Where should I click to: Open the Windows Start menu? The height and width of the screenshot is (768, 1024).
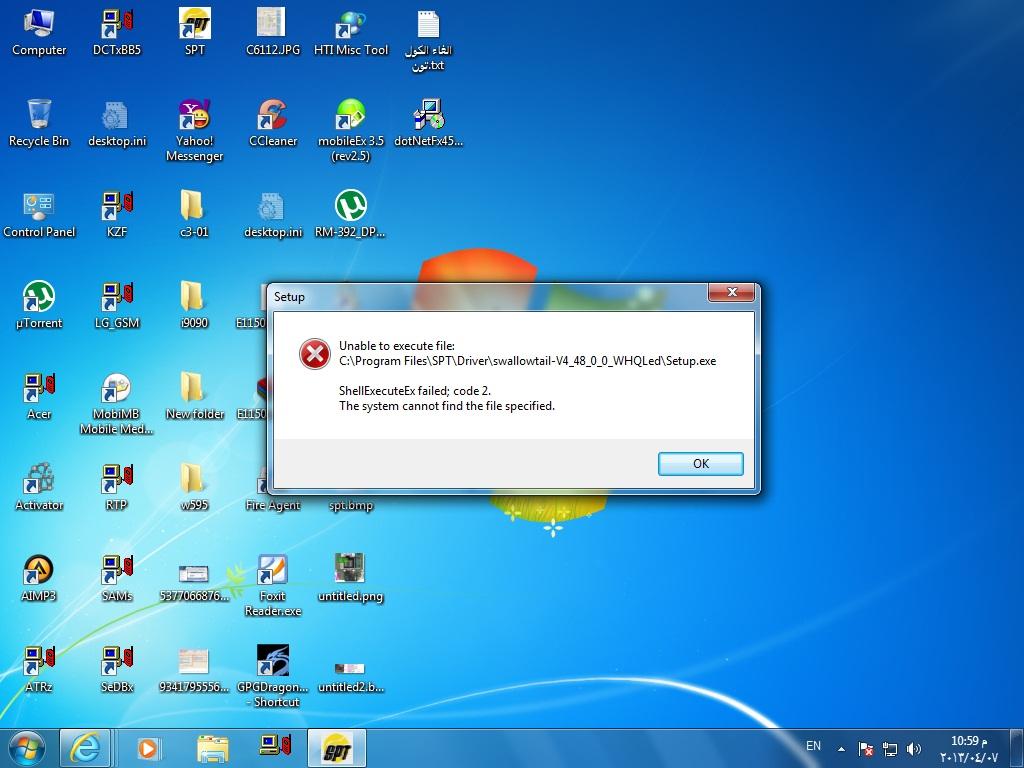27,748
